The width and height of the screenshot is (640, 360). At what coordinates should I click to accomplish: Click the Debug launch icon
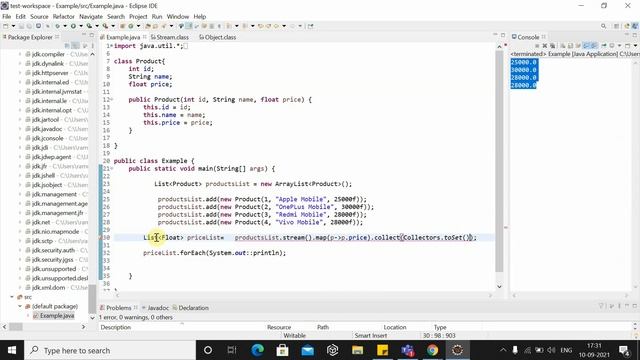[58, 26]
